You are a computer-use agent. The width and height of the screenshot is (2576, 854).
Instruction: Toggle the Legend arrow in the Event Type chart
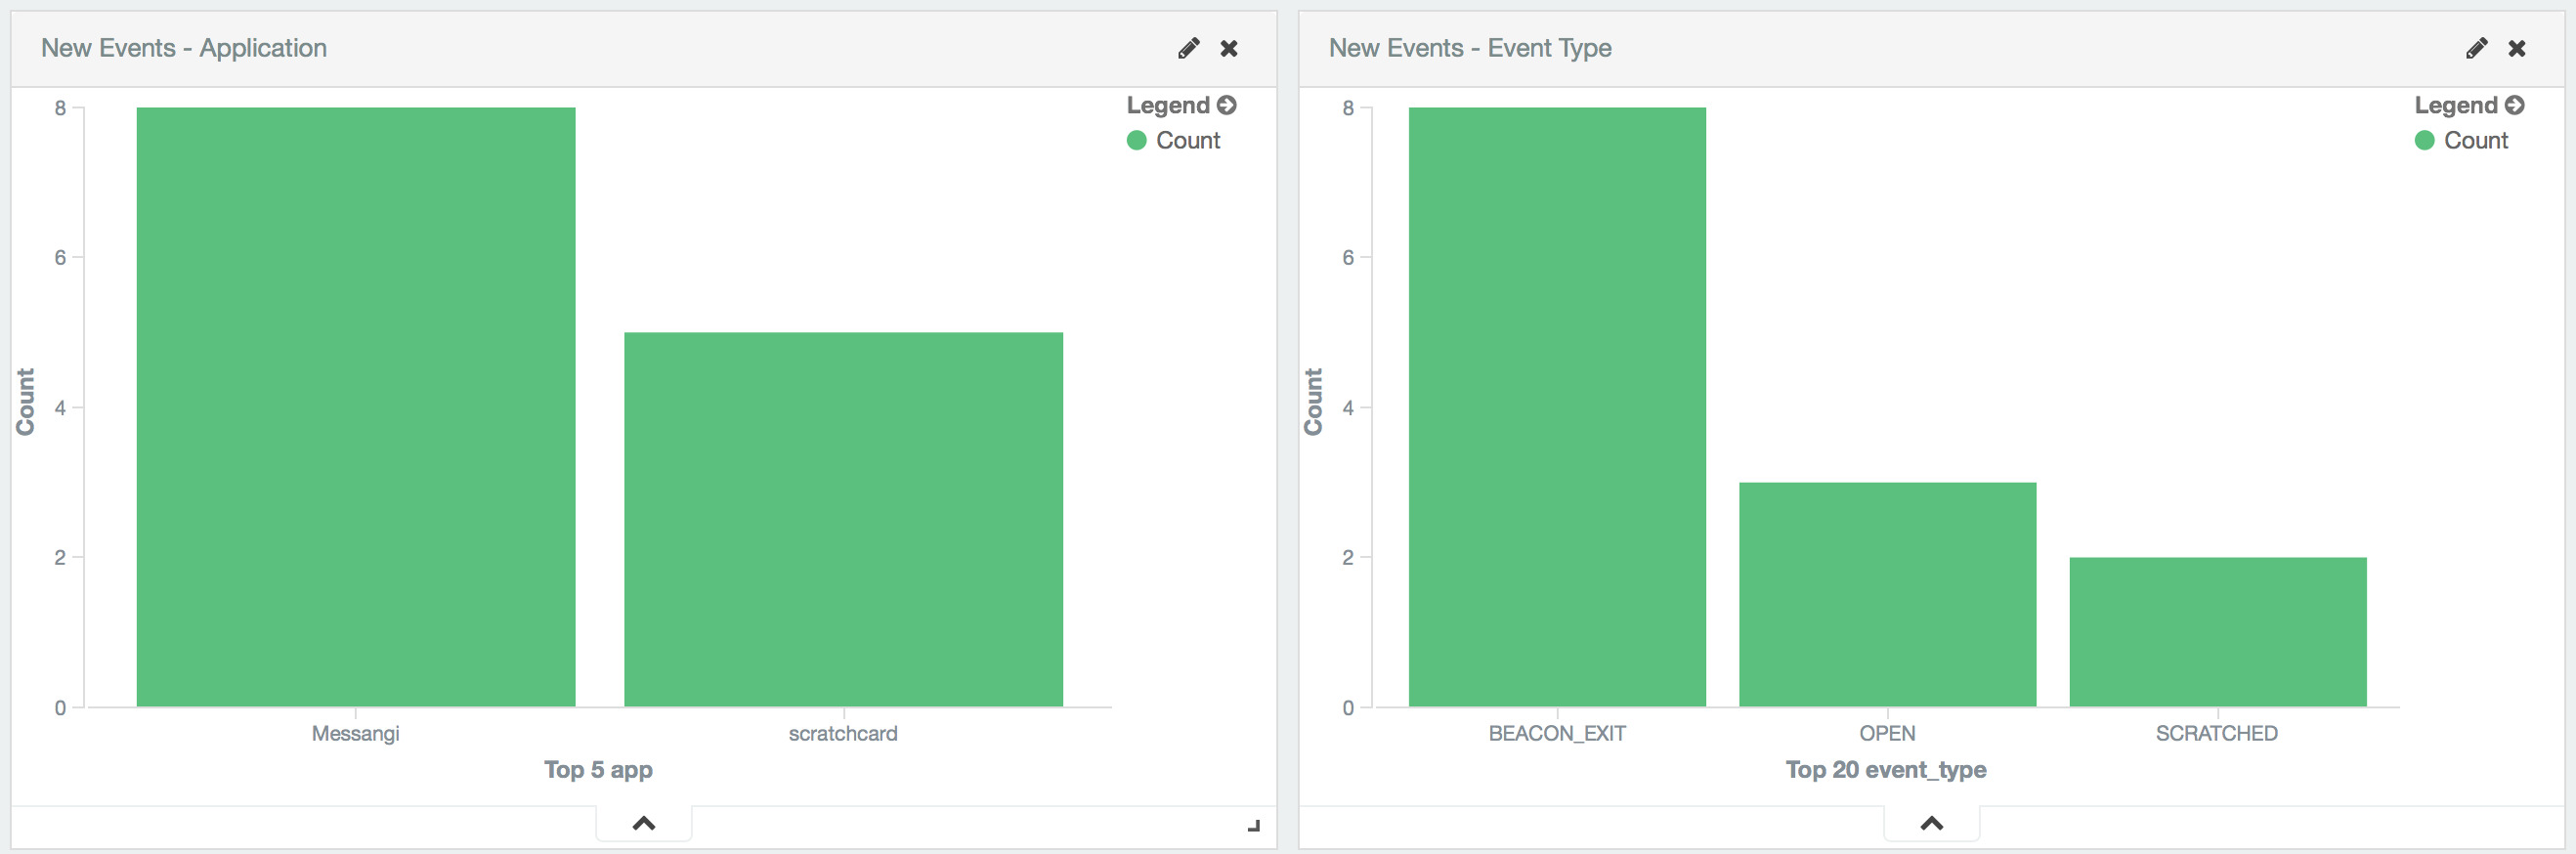pos(2515,105)
